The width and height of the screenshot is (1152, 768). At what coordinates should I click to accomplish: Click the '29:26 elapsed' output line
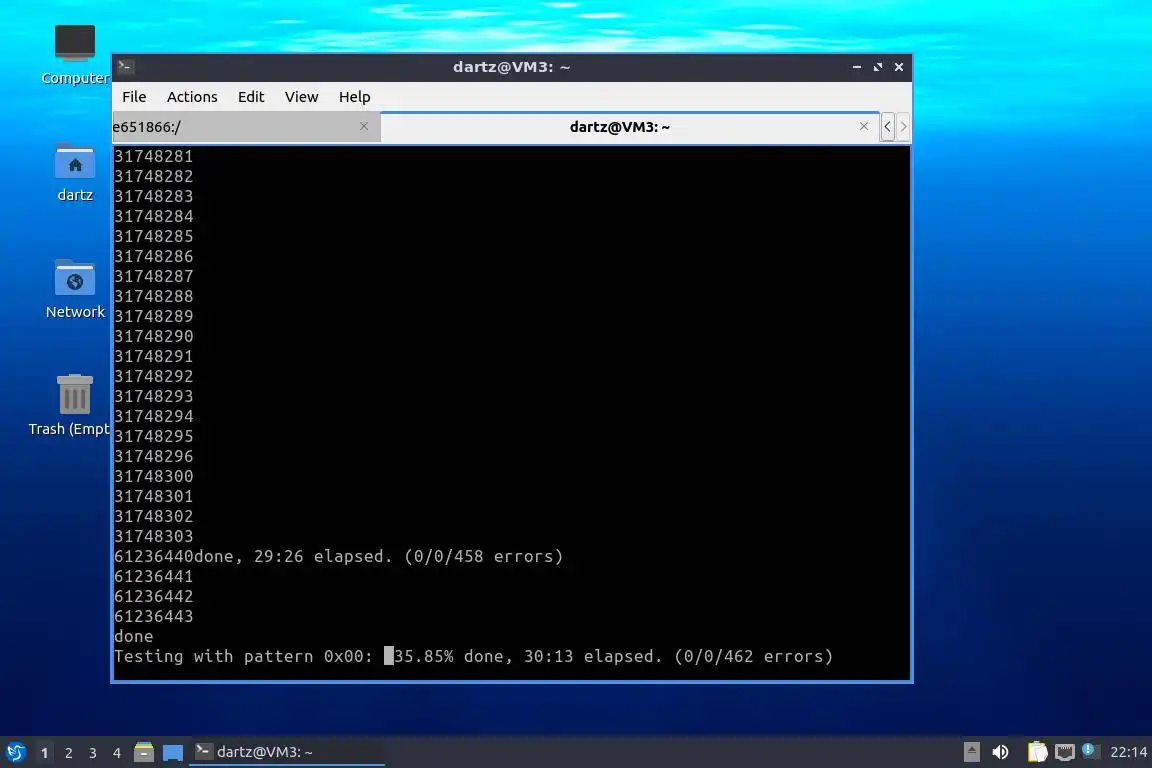point(339,556)
